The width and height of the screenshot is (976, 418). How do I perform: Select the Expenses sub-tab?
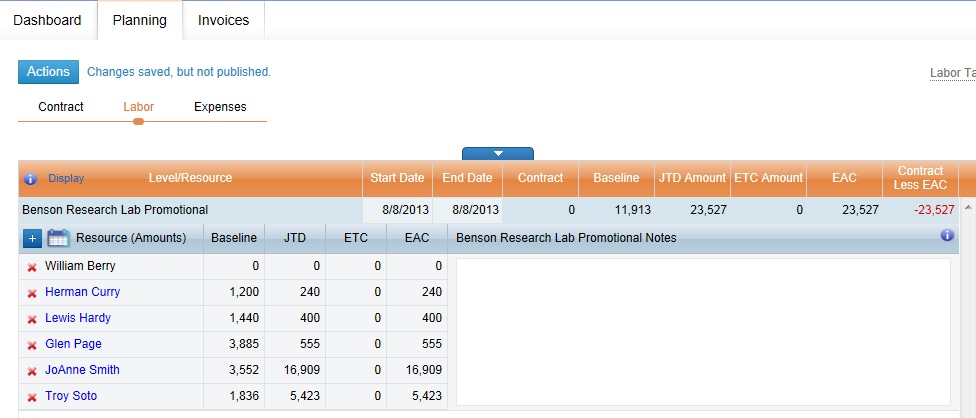(x=220, y=107)
